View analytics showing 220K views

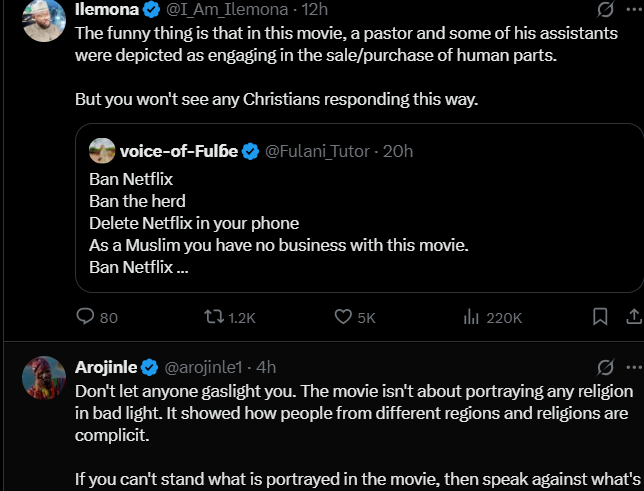point(473,318)
